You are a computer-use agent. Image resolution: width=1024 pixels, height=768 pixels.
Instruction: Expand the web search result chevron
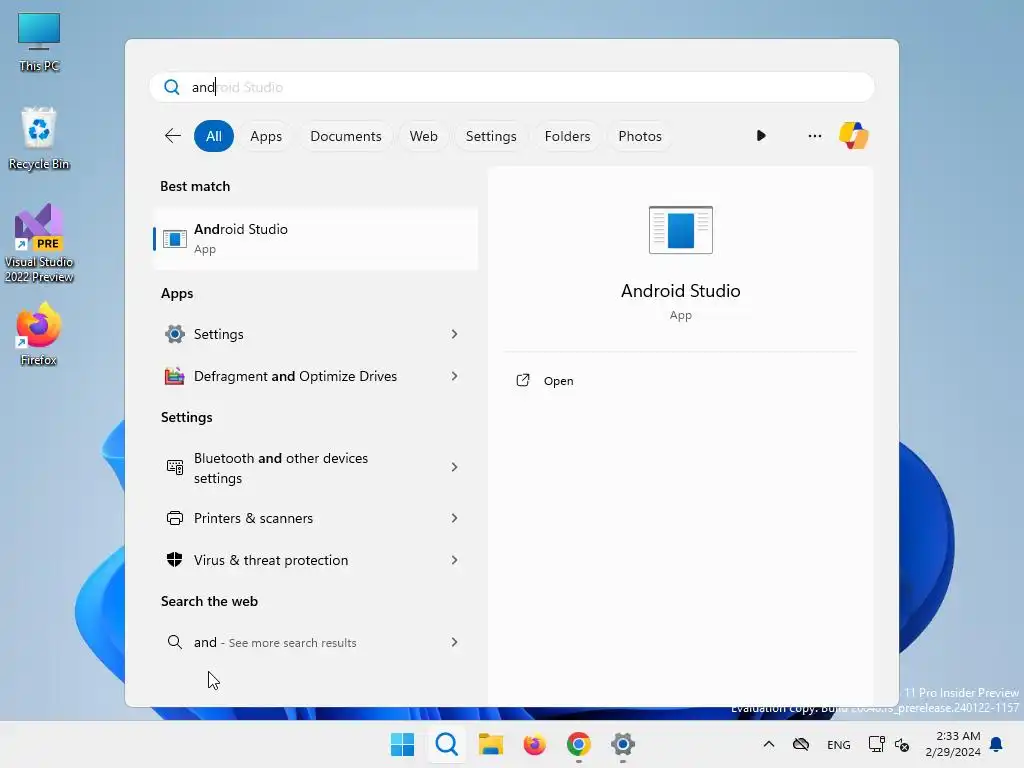(x=455, y=642)
